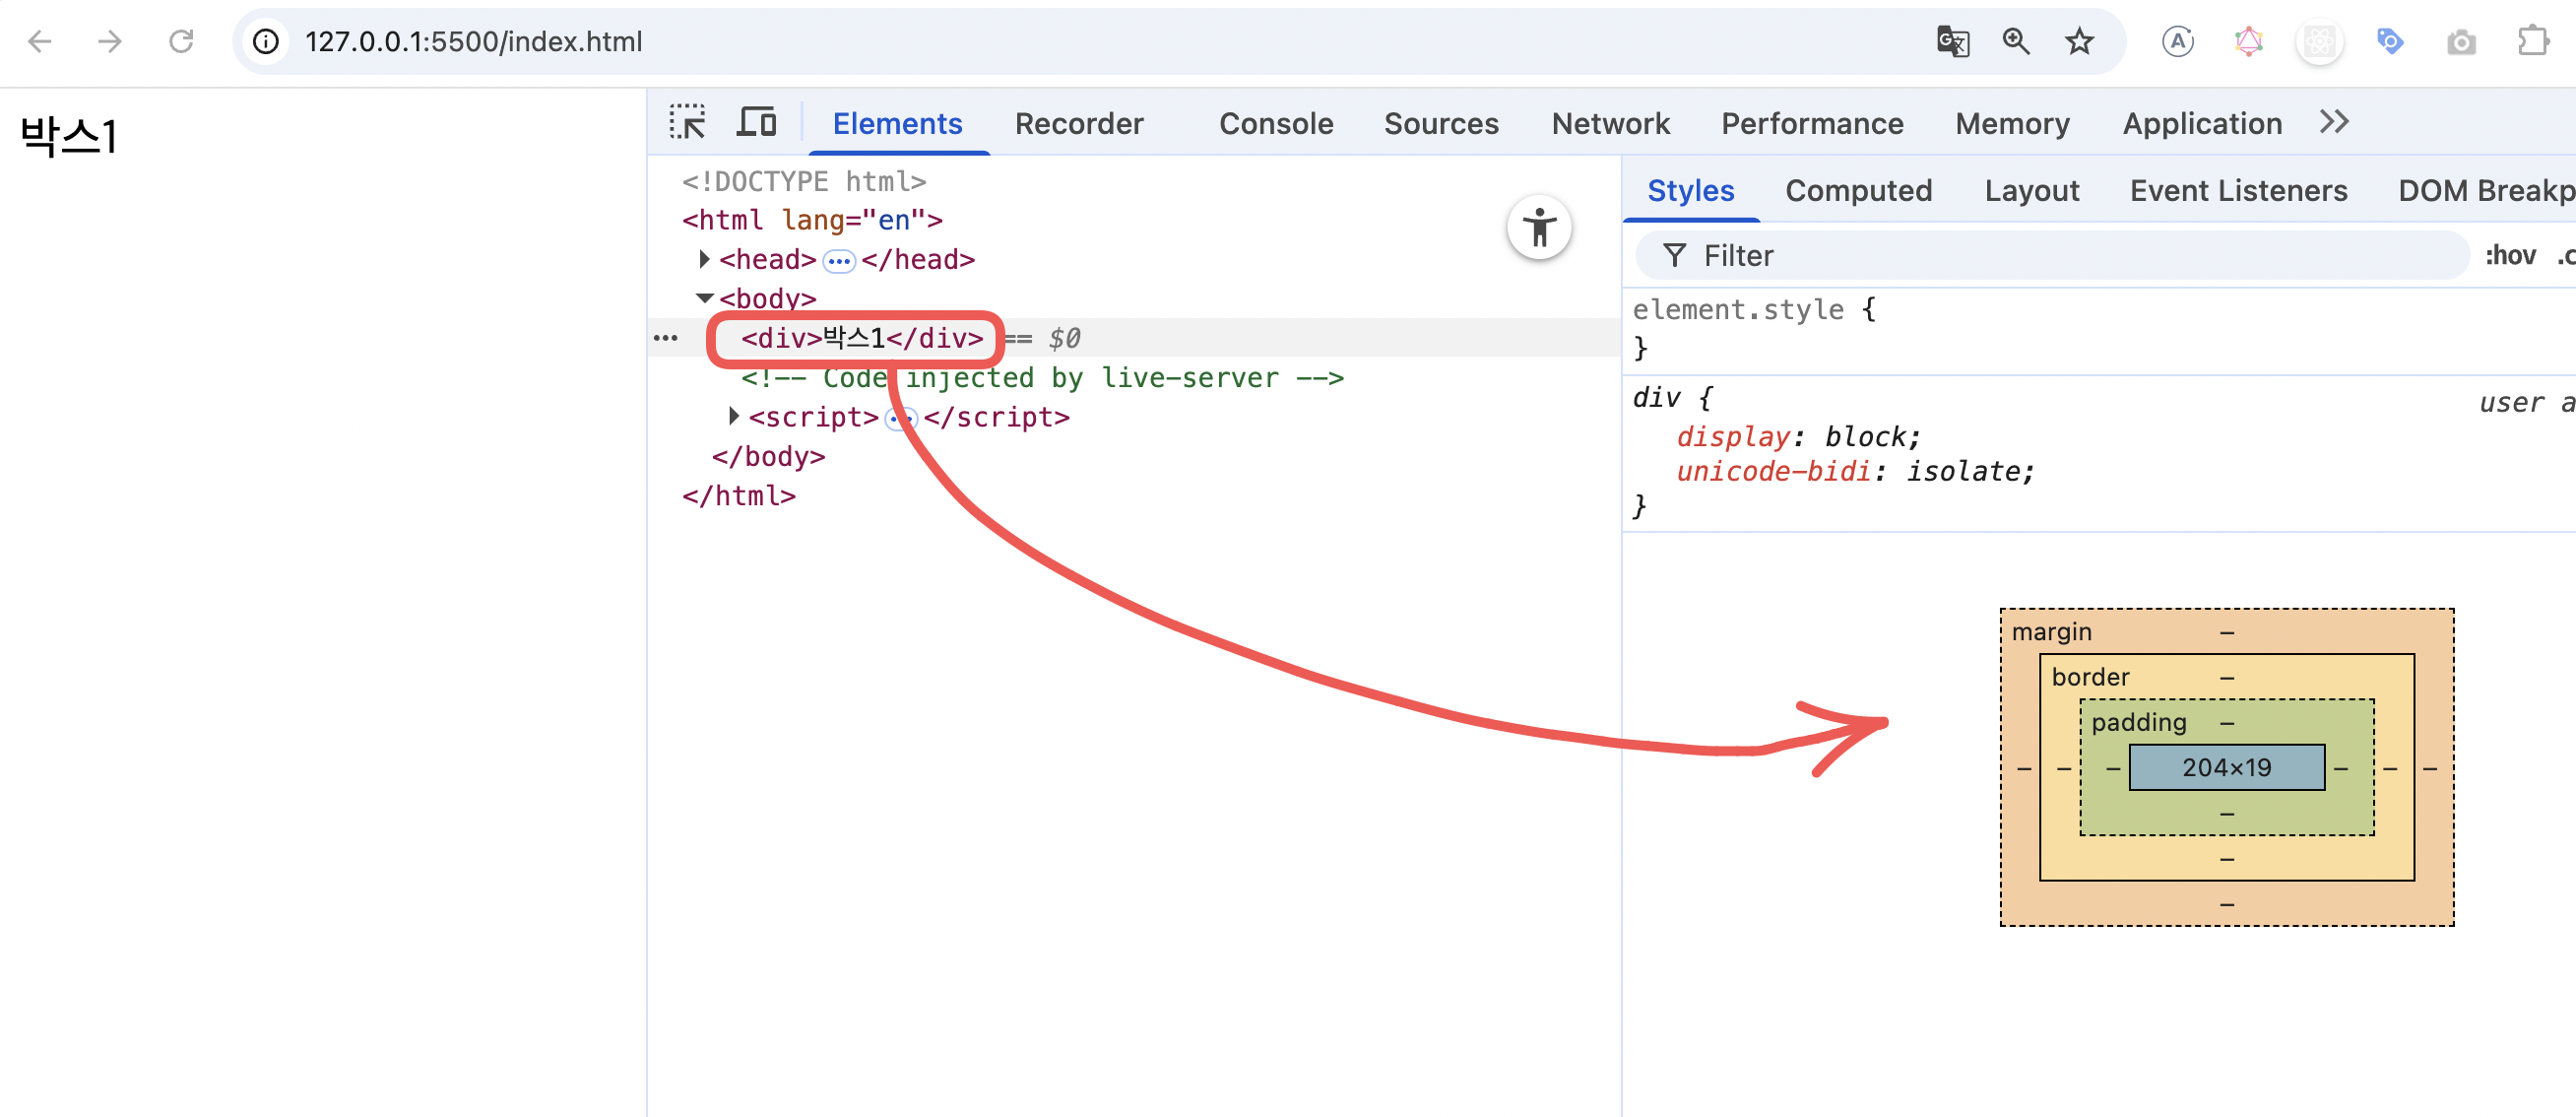Image resolution: width=2576 pixels, height=1117 pixels.
Task: Select the Styles sidebar tab
Action: [1690, 190]
